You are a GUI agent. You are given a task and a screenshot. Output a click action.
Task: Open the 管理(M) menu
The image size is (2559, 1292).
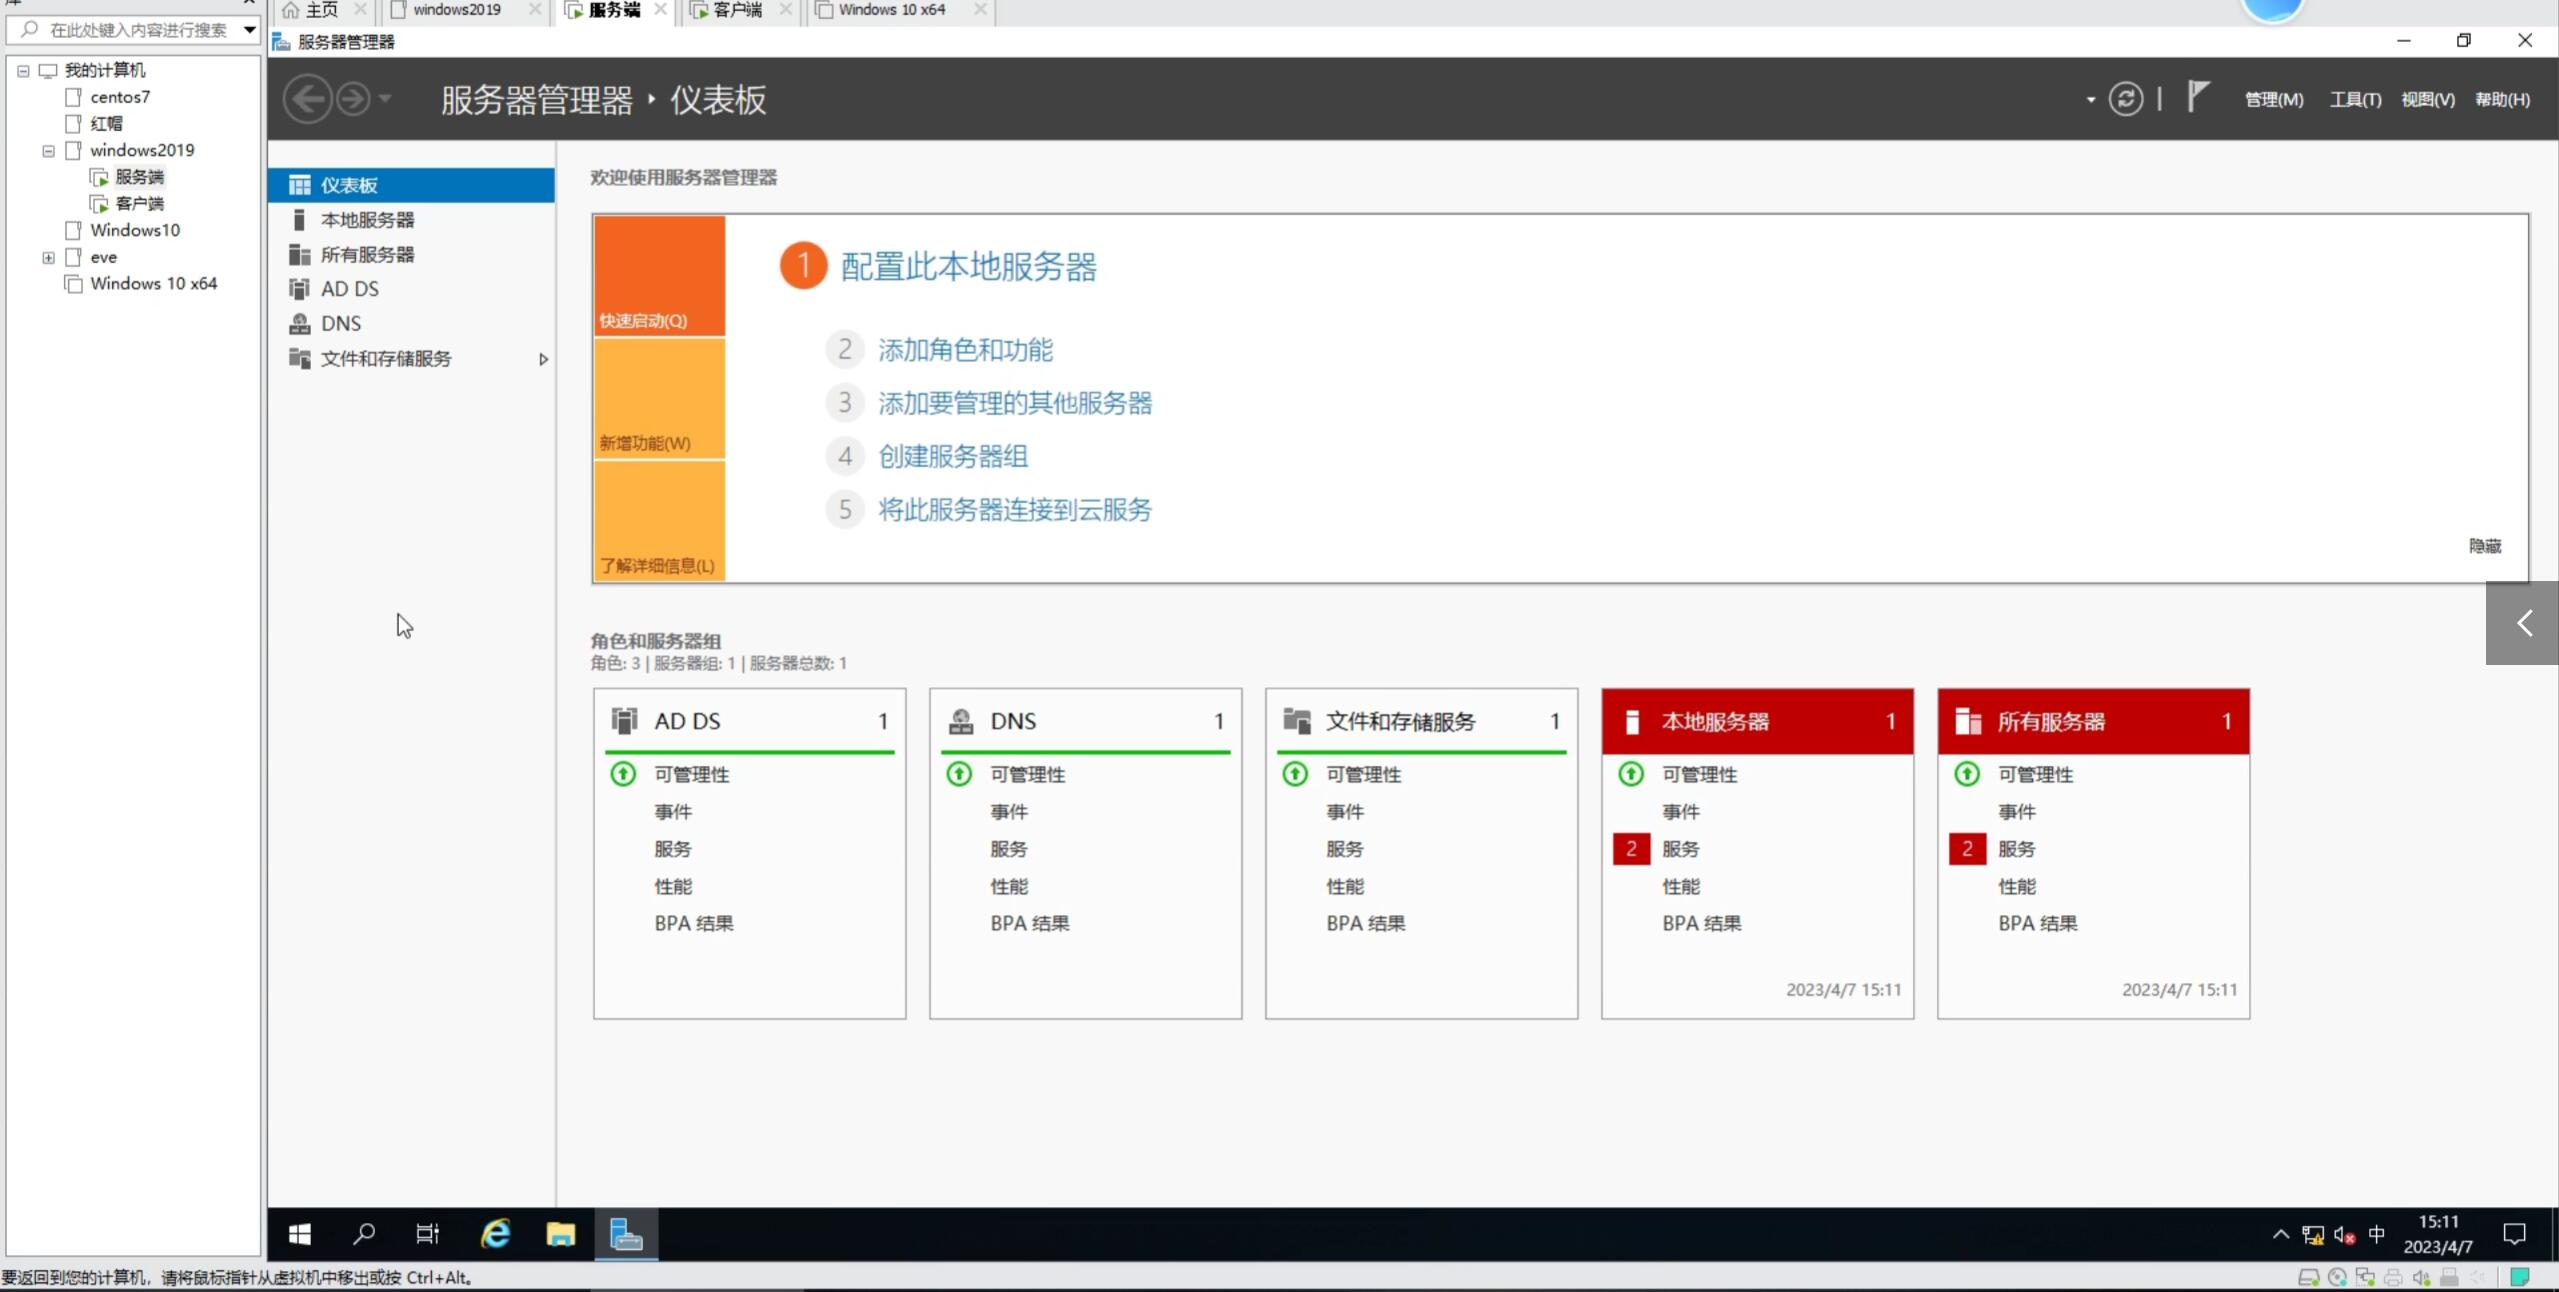(x=2273, y=99)
